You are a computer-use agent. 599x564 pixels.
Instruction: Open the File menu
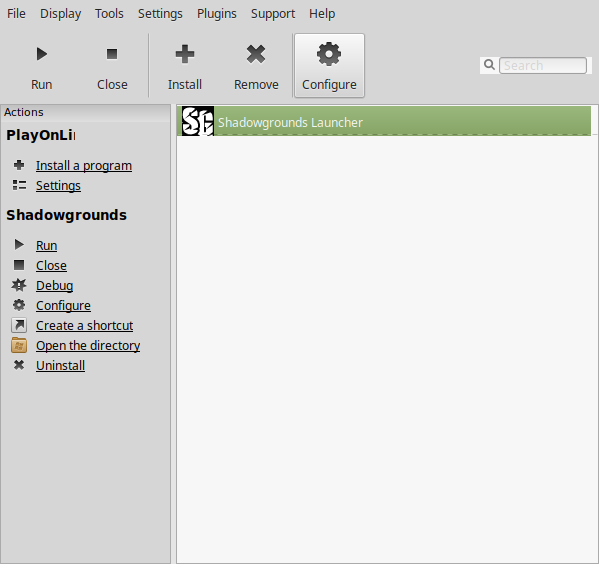(x=16, y=14)
